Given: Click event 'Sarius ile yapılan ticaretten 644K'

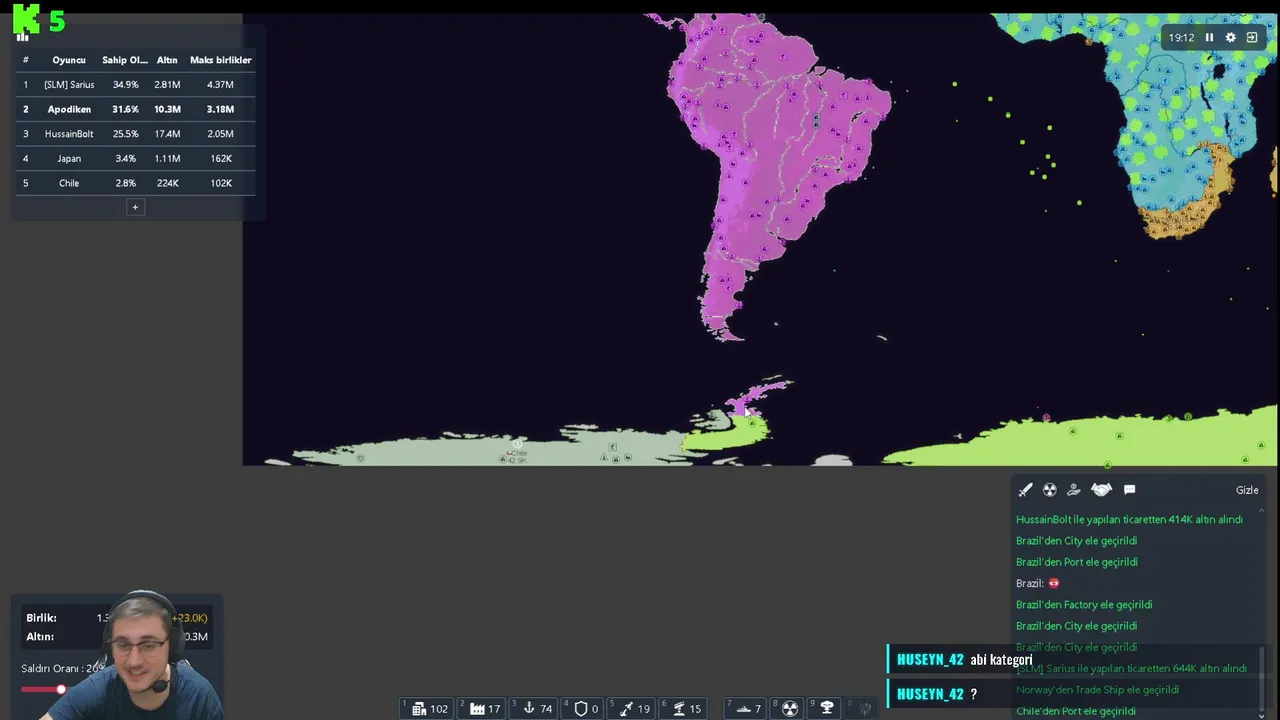Looking at the screenshot, I should [x=1131, y=668].
